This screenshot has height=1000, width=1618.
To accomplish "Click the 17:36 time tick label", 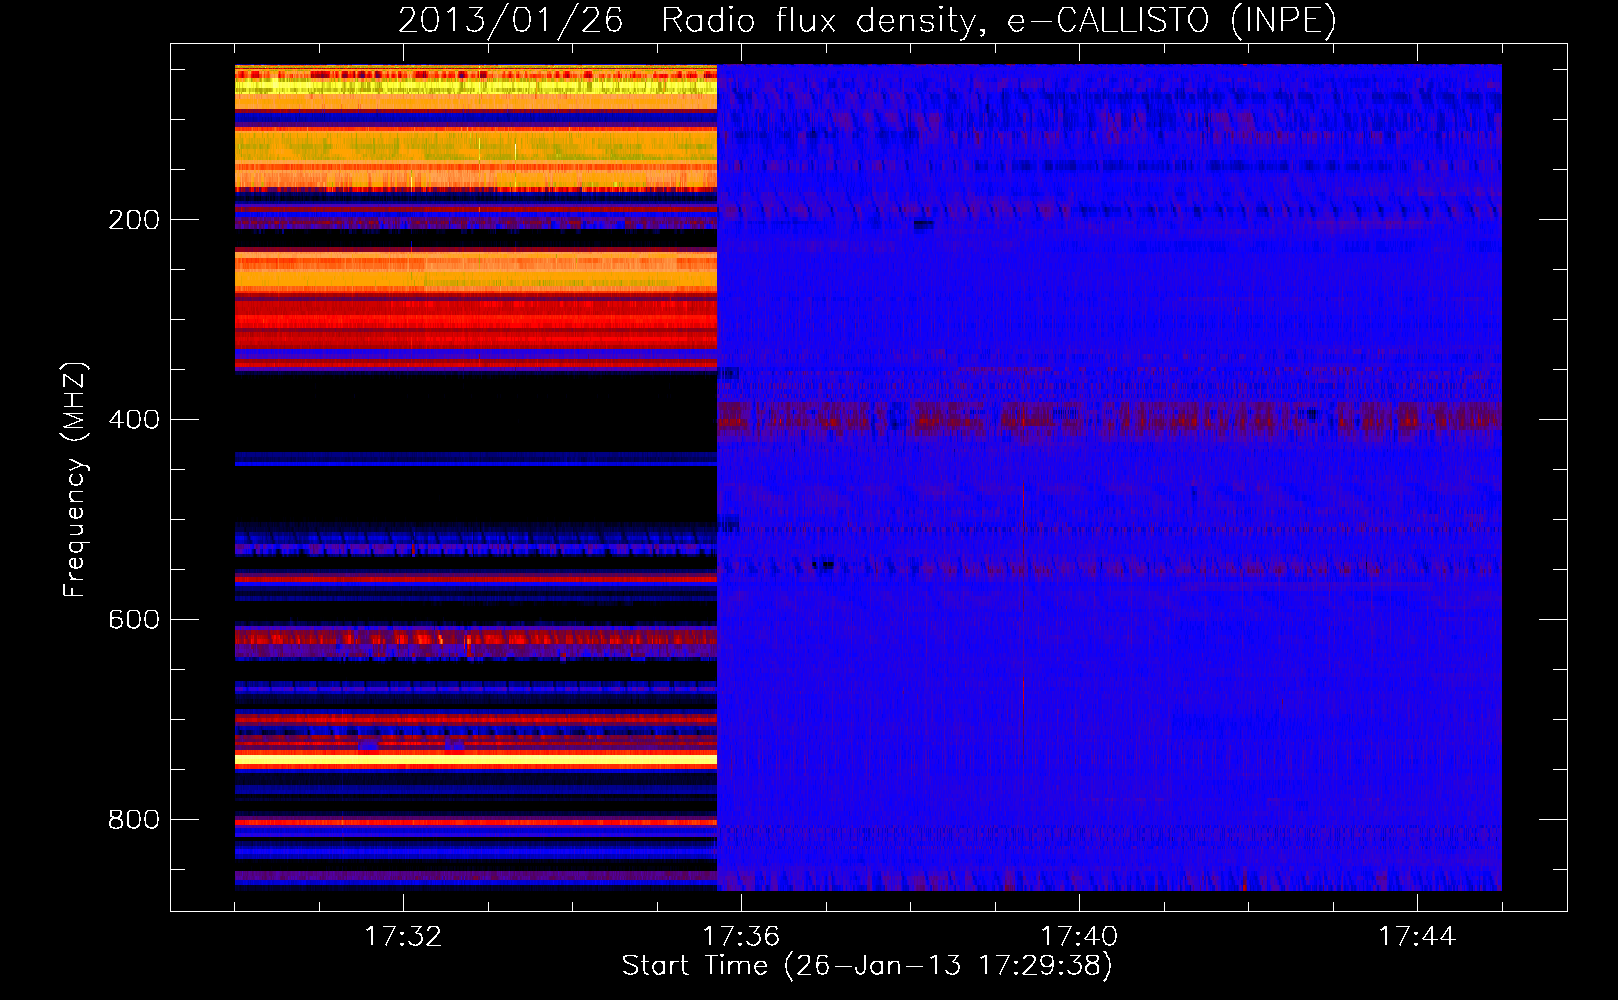I will (741, 937).
